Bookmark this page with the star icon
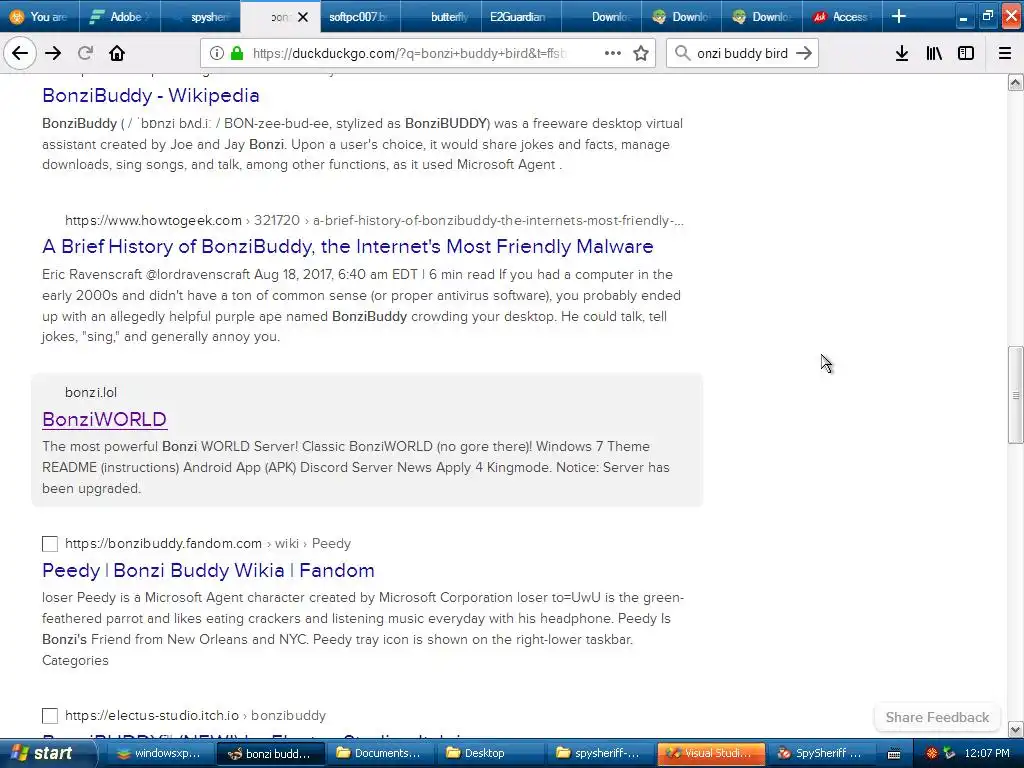 click(641, 54)
